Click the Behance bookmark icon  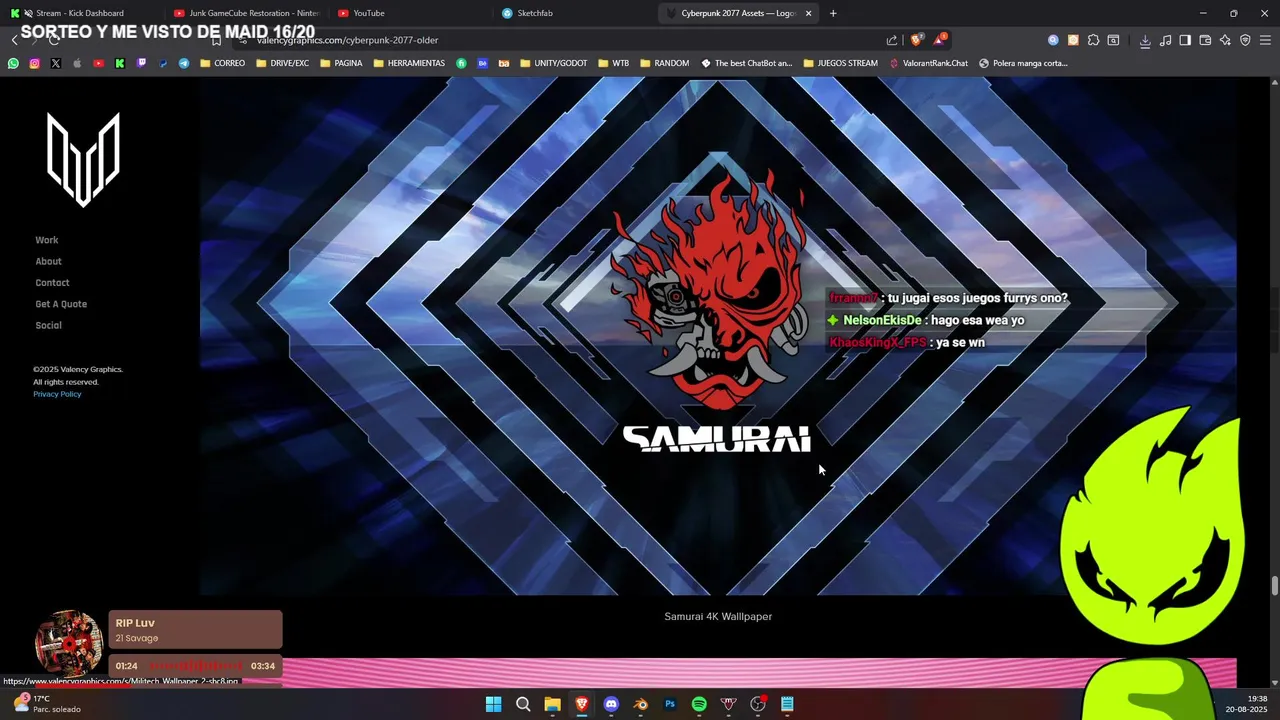[482, 63]
